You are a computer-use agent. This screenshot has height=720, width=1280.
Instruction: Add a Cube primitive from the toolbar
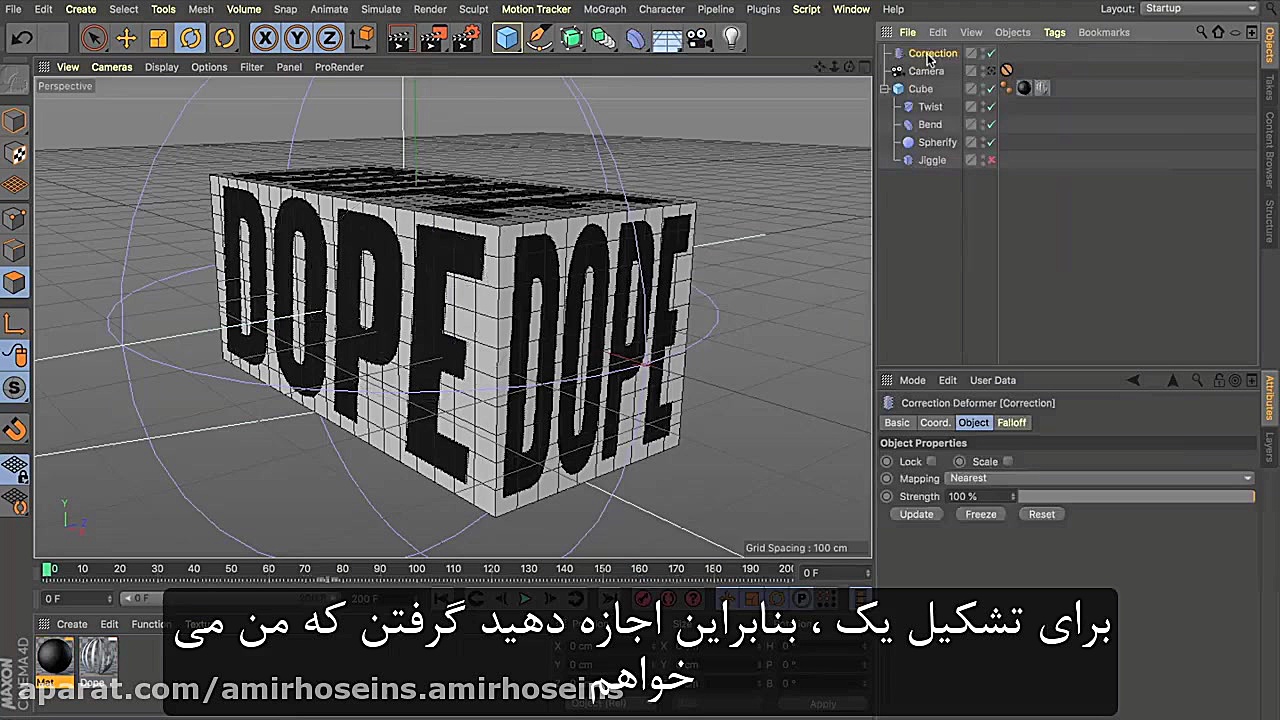[507, 39]
